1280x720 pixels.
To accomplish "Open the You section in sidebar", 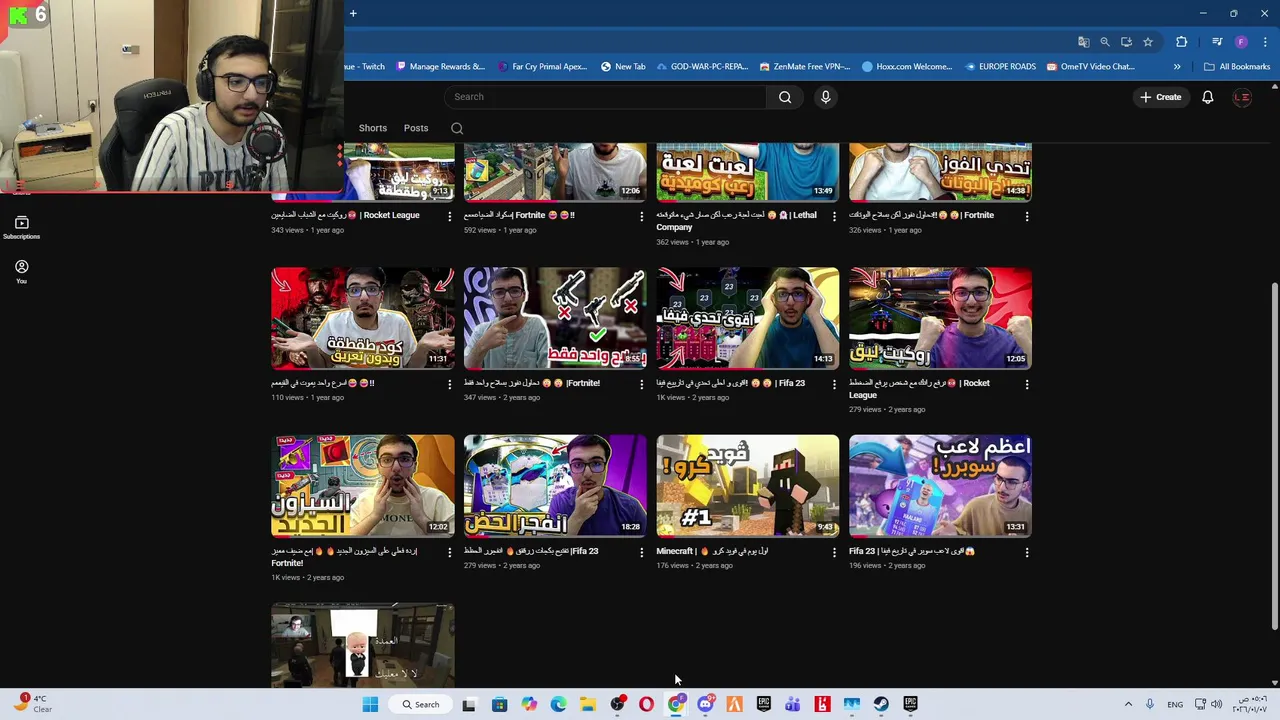I will click(x=21, y=272).
